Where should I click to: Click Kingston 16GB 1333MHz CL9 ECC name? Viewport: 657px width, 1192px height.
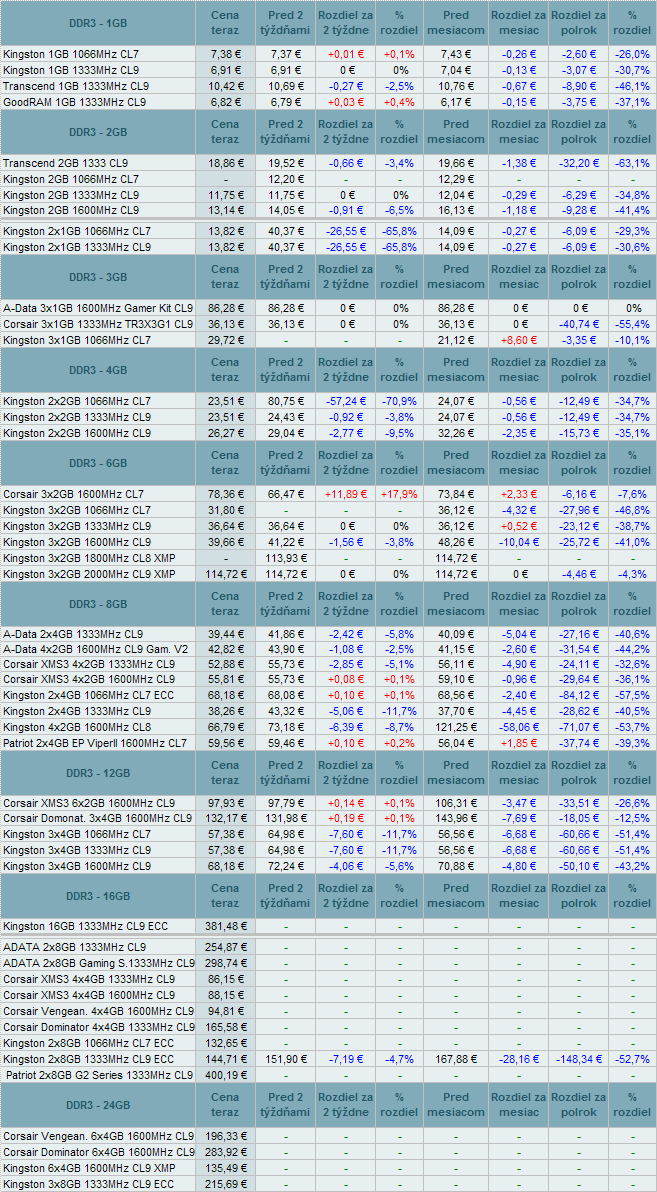[x=85, y=926]
